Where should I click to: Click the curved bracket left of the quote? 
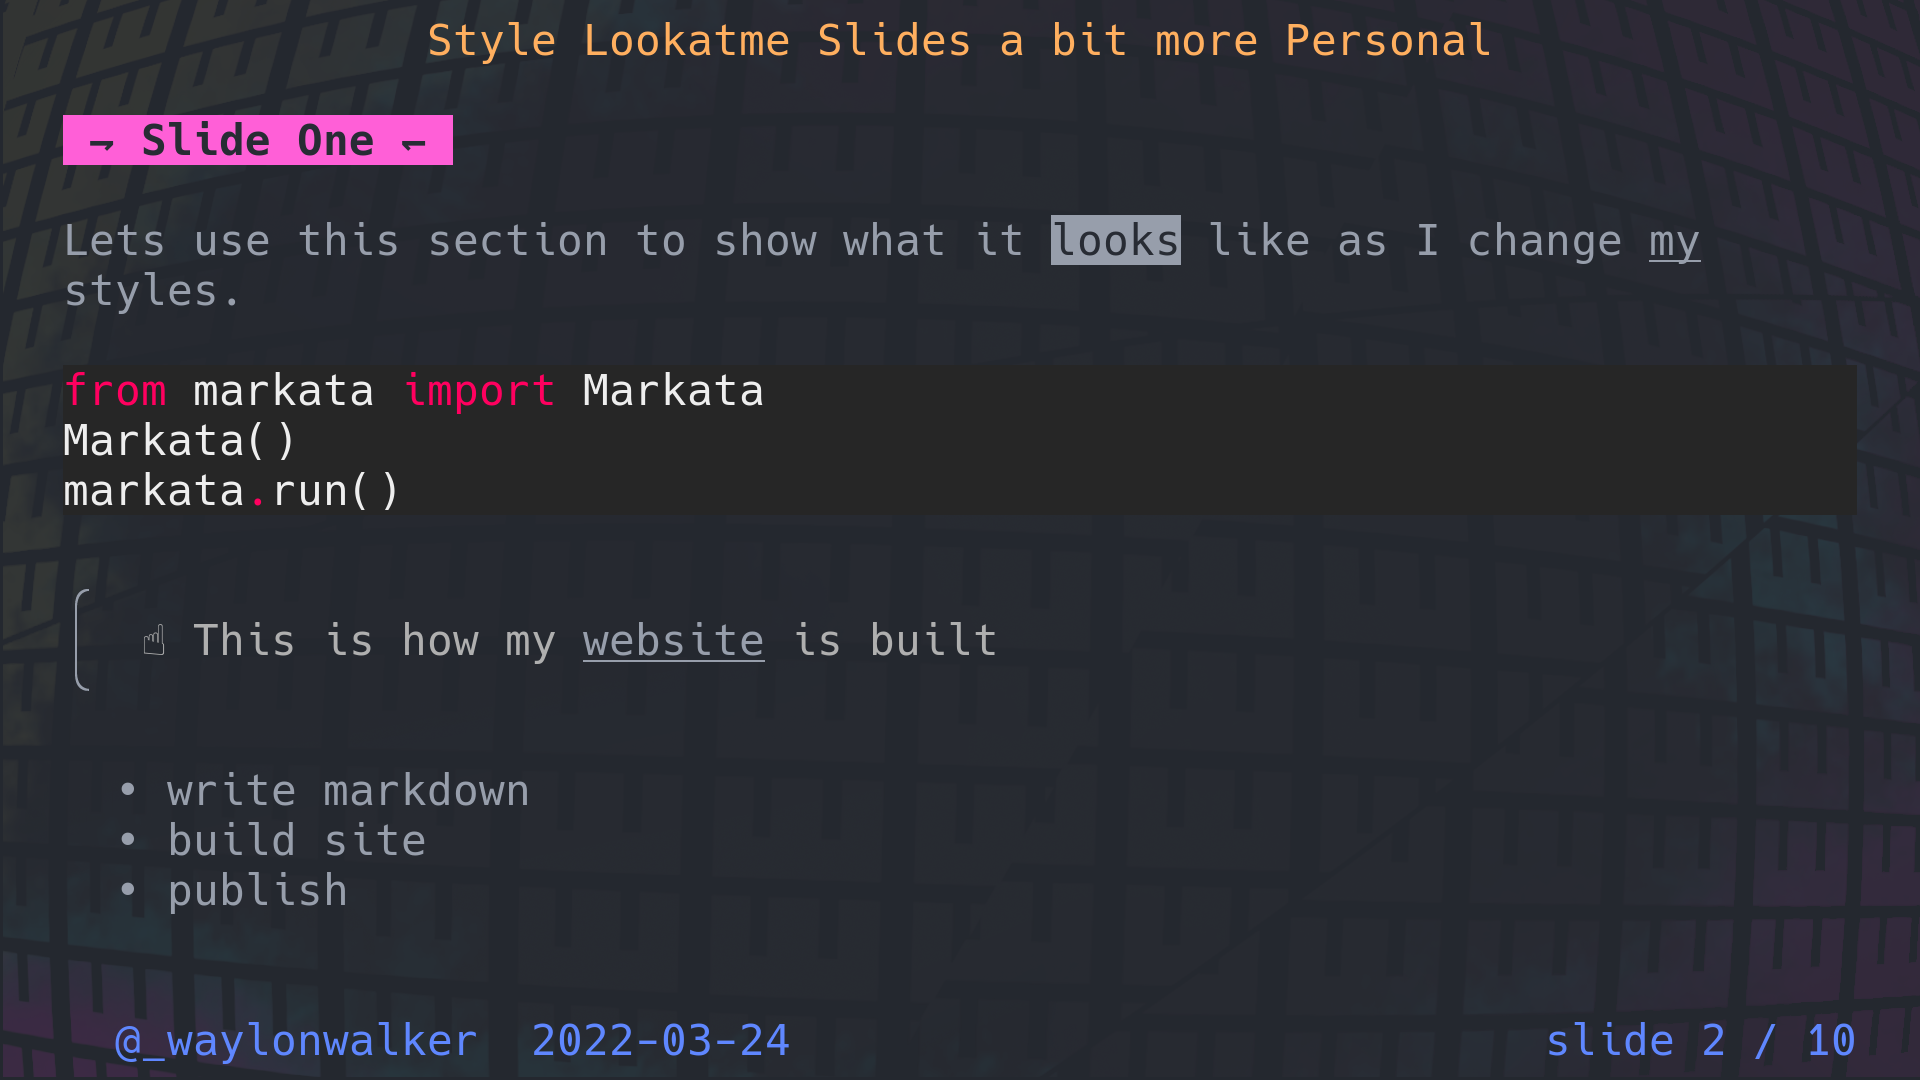coord(82,640)
